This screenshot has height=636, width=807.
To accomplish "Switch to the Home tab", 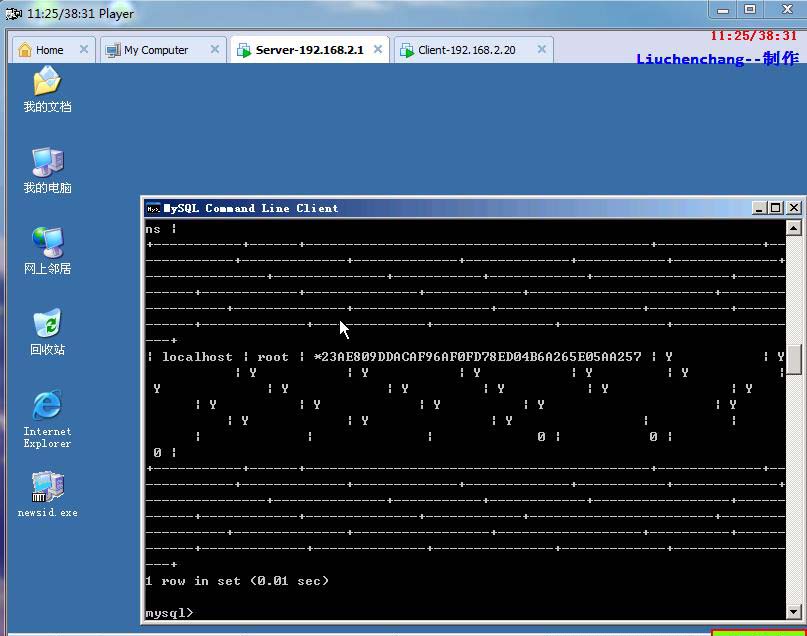I will pyautogui.click(x=54, y=50).
